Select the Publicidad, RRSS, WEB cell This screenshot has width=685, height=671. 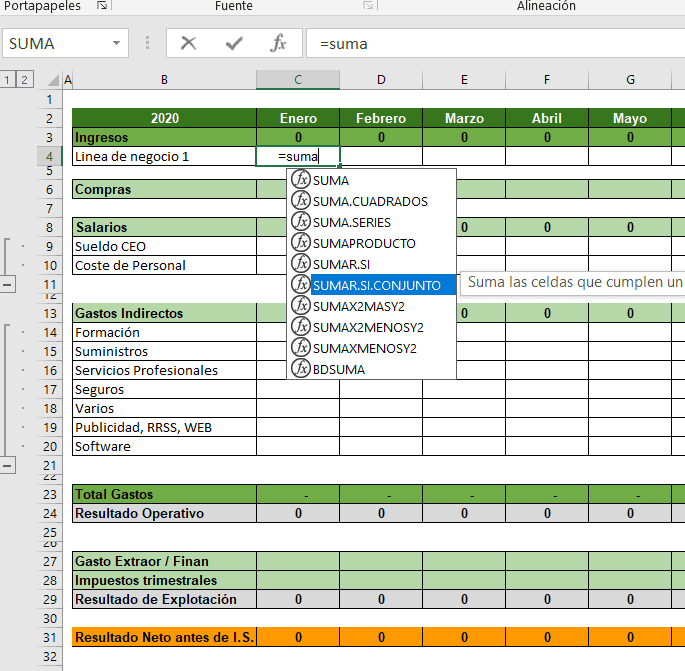click(164, 427)
